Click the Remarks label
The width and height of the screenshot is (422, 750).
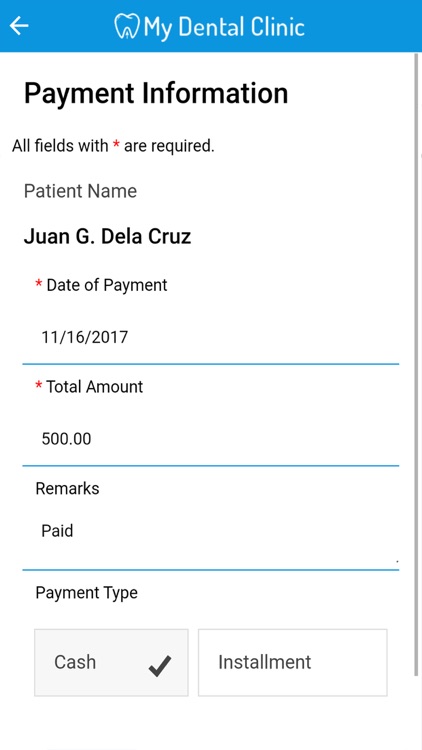pyautogui.click(x=67, y=488)
